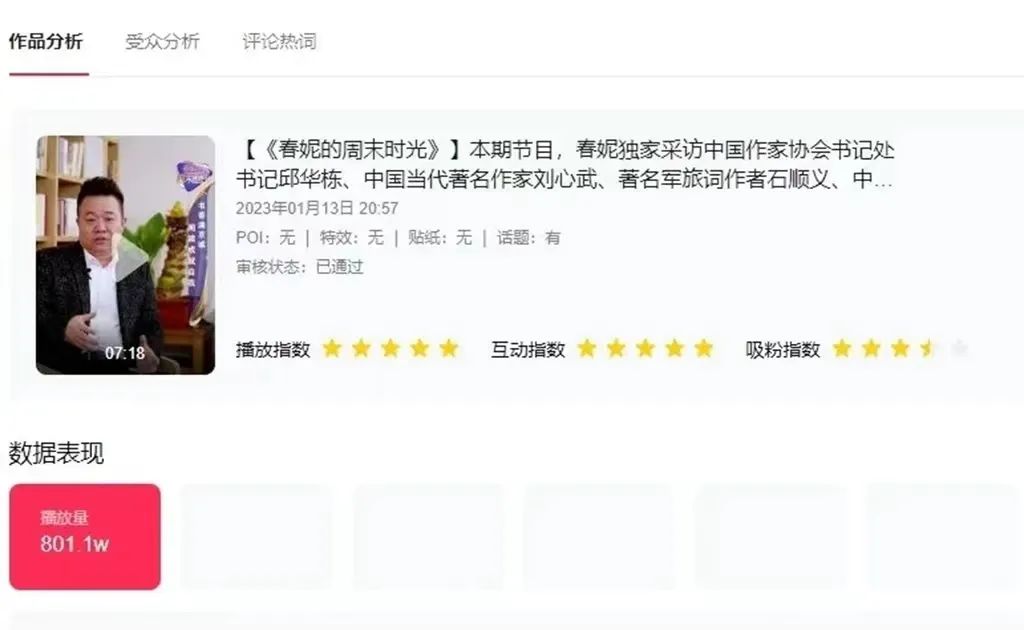Click first star of 互动指数 rating
This screenshot has height=630, width=1024.
point(587,349)
